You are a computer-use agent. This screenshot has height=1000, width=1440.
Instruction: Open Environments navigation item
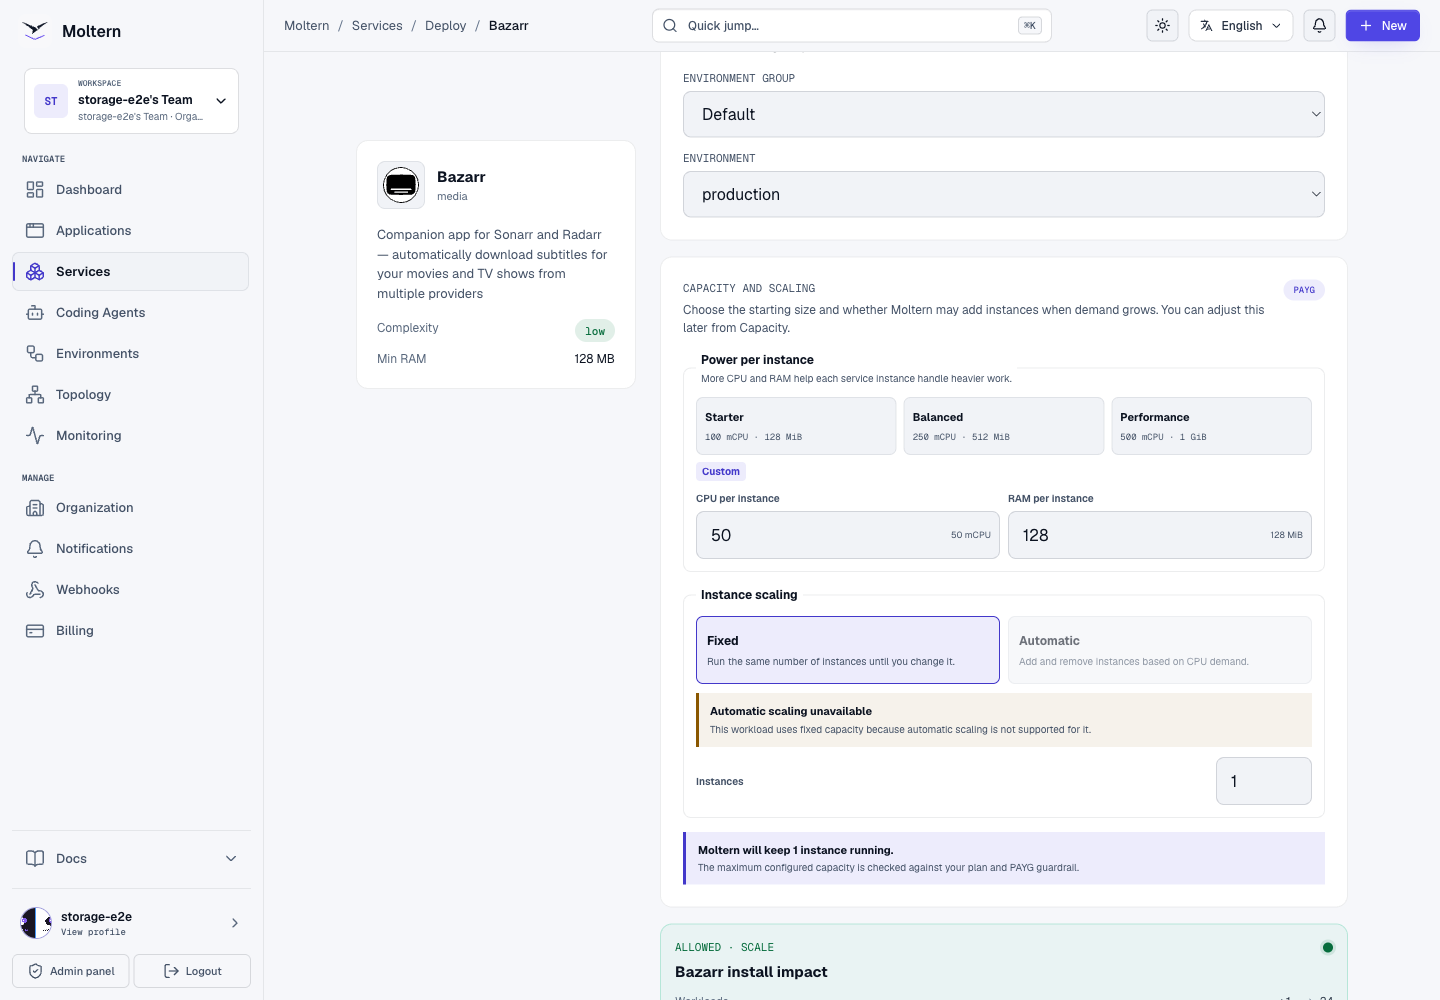pyautogui.click(x=131, y=354)
